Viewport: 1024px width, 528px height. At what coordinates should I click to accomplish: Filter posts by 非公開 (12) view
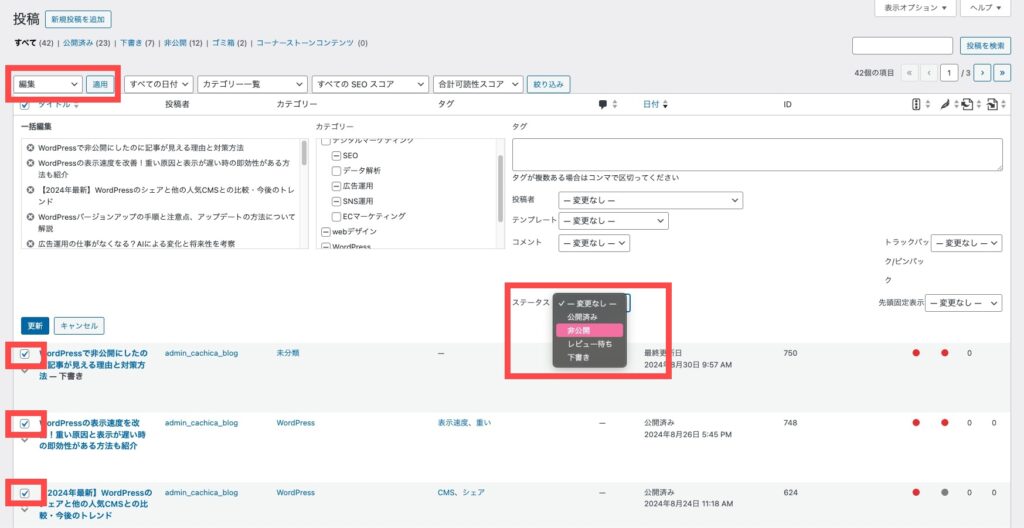[x=183, y=43]
